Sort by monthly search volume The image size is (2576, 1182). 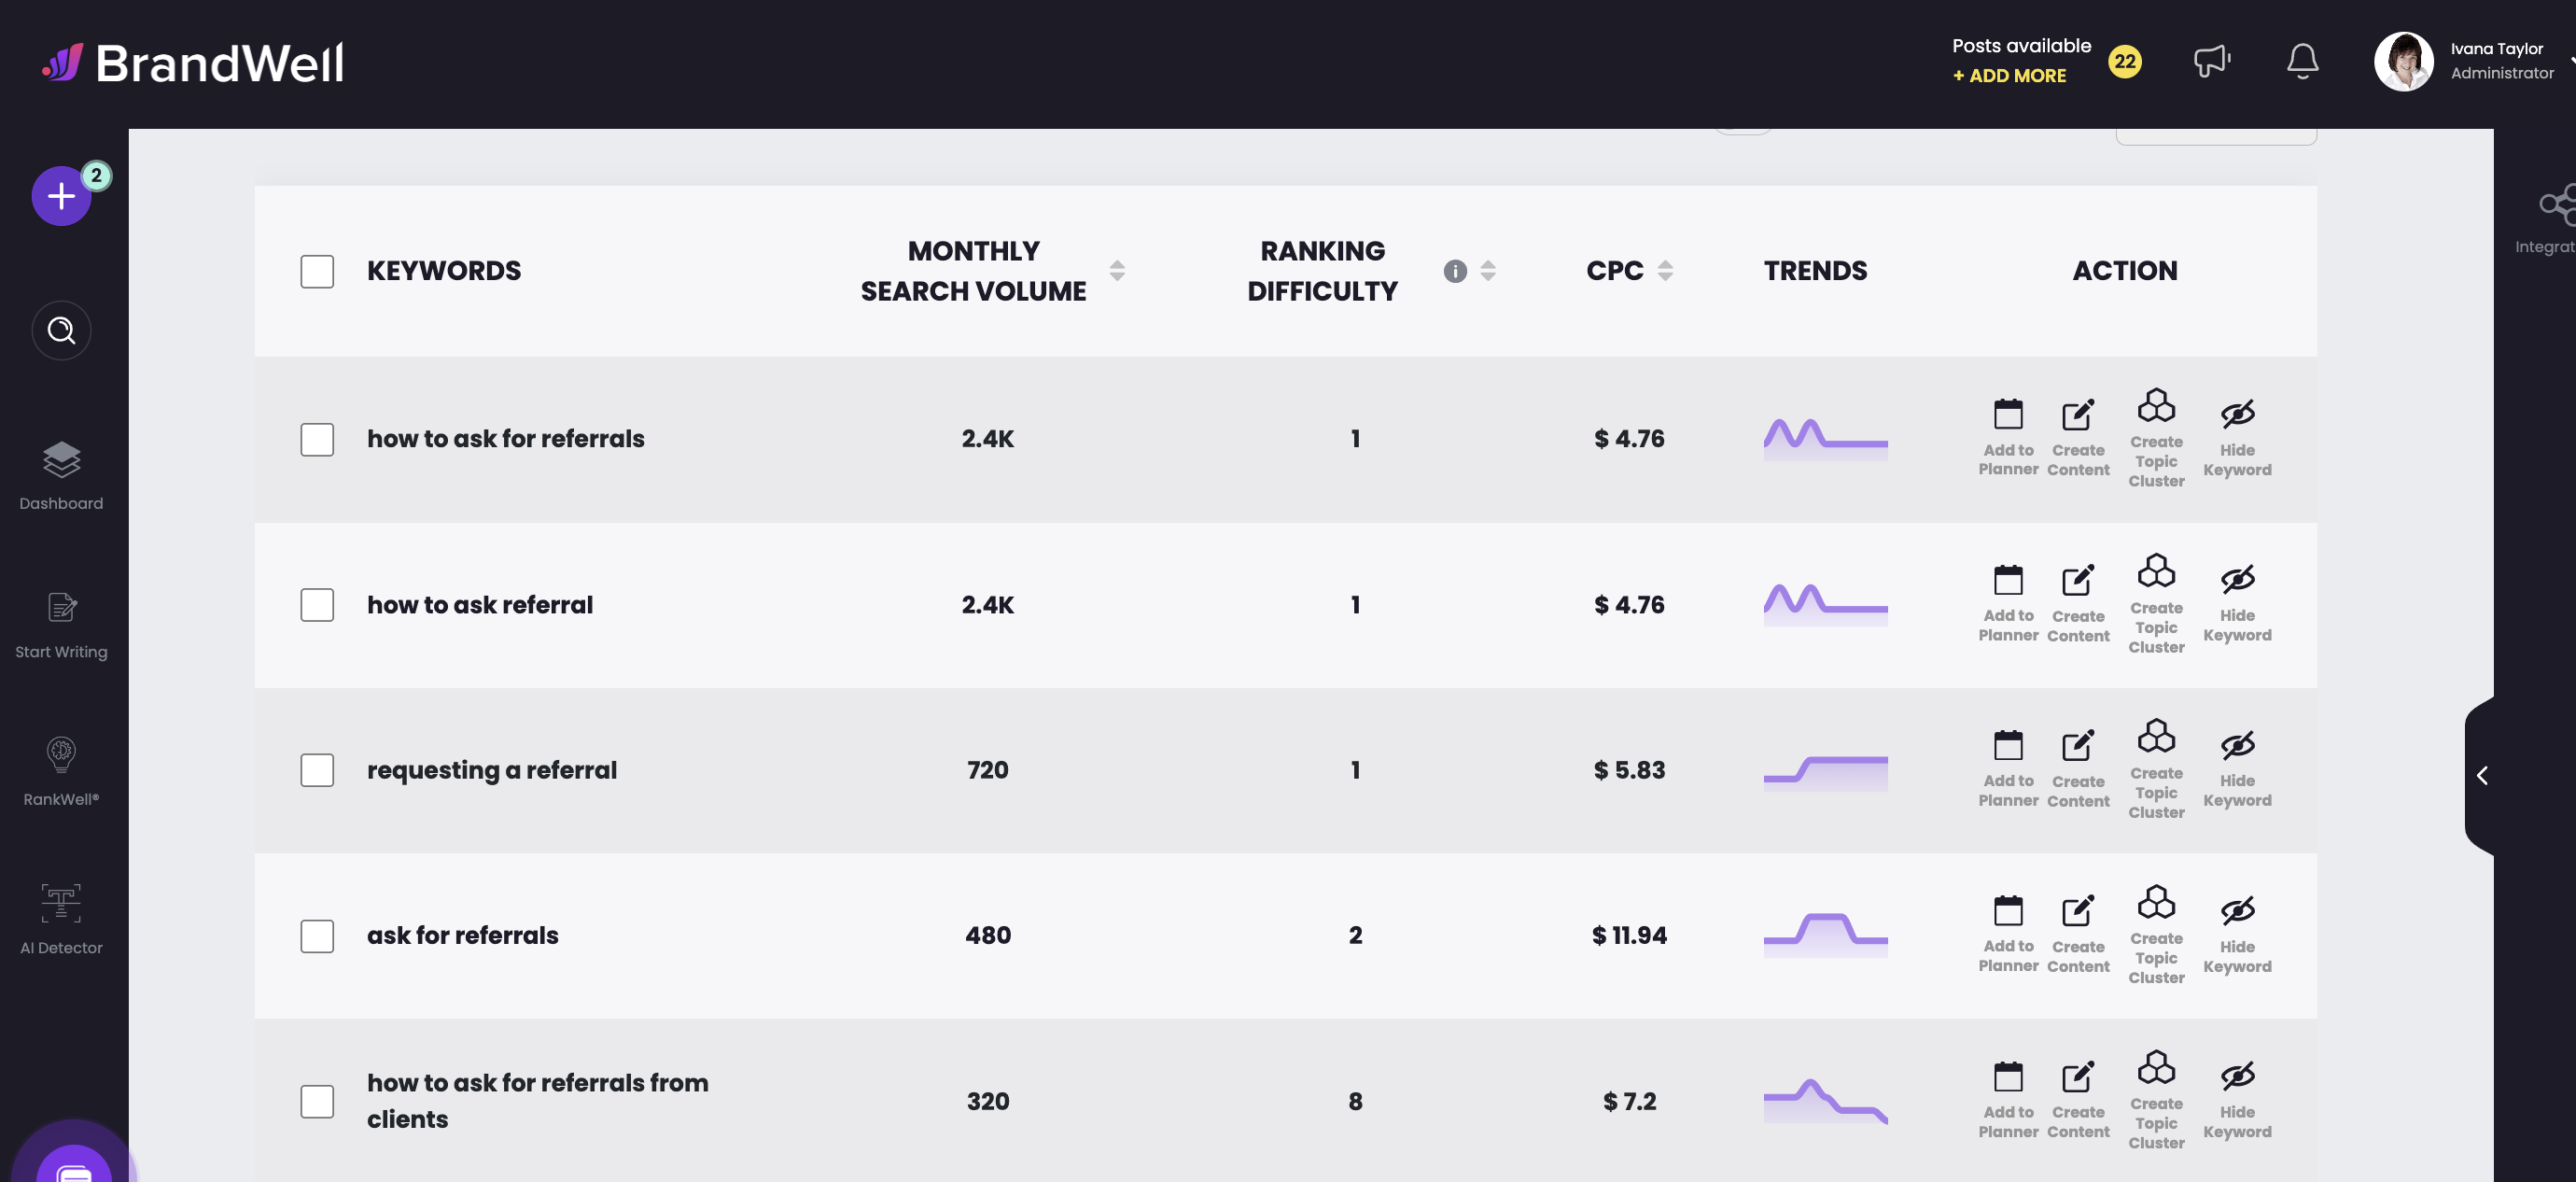[1116, 271]
